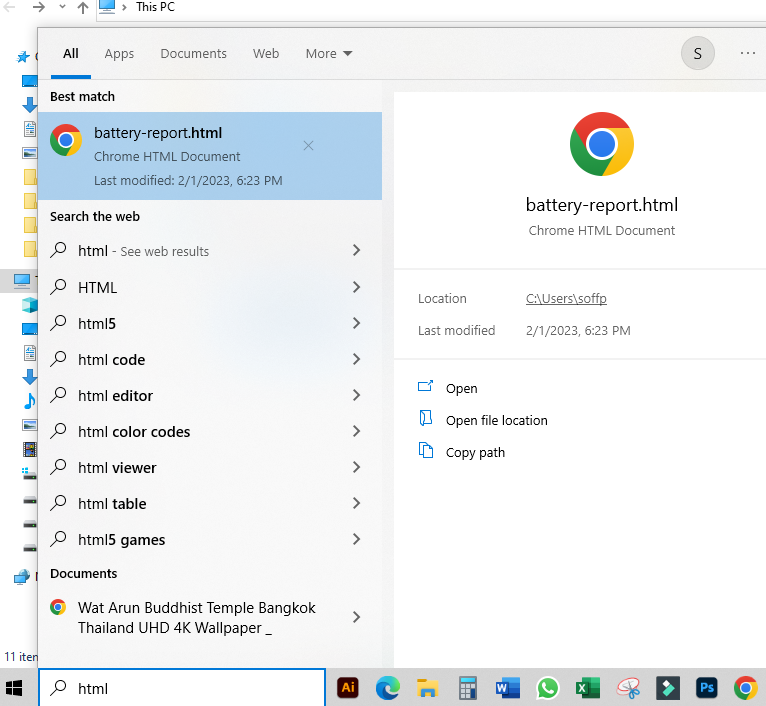This screenshot has width=766, height=706.
Task: Open Filmora from taskbar
Action: coord(668,688)
